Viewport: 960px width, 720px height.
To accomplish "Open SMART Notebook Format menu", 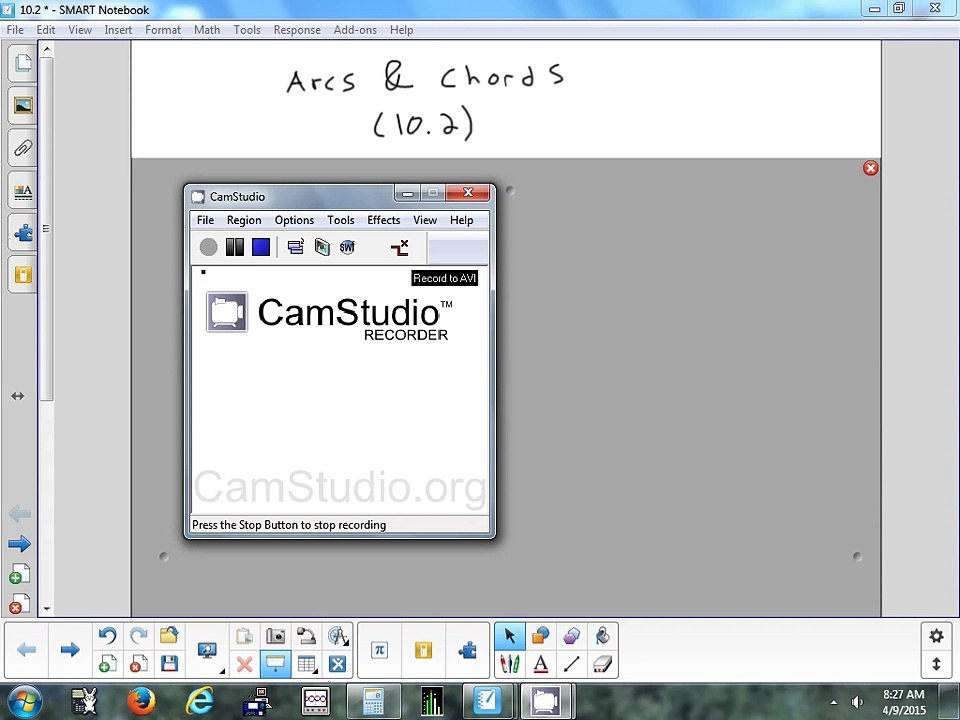I will 163,30.
